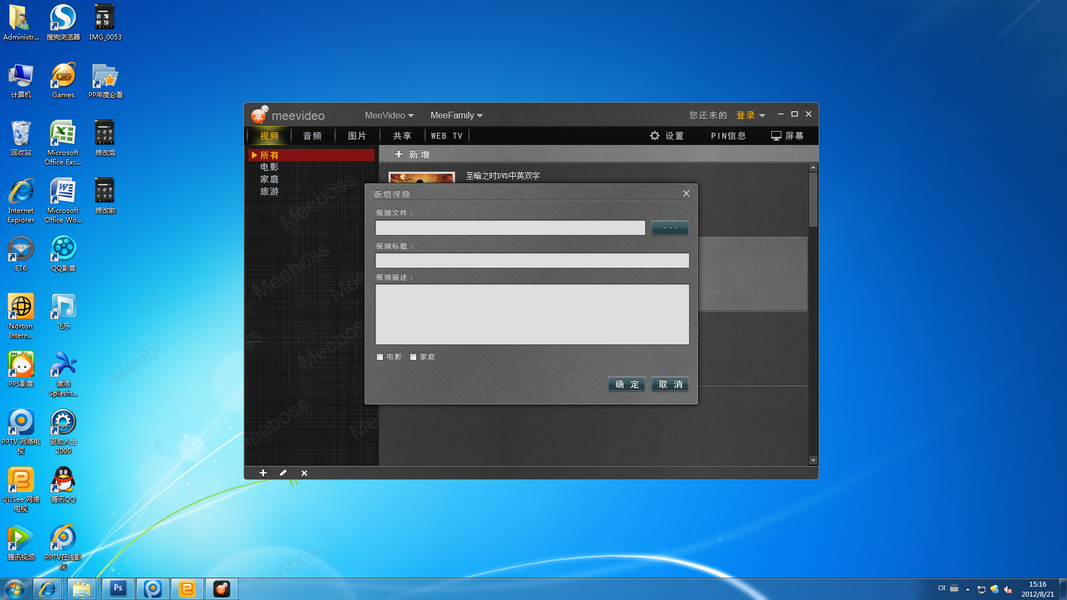Open the 搜狗浏览器 desktop shortcut
This screenshot has height=600, width=1067.
pyautogui.click(x=63, y=22)
